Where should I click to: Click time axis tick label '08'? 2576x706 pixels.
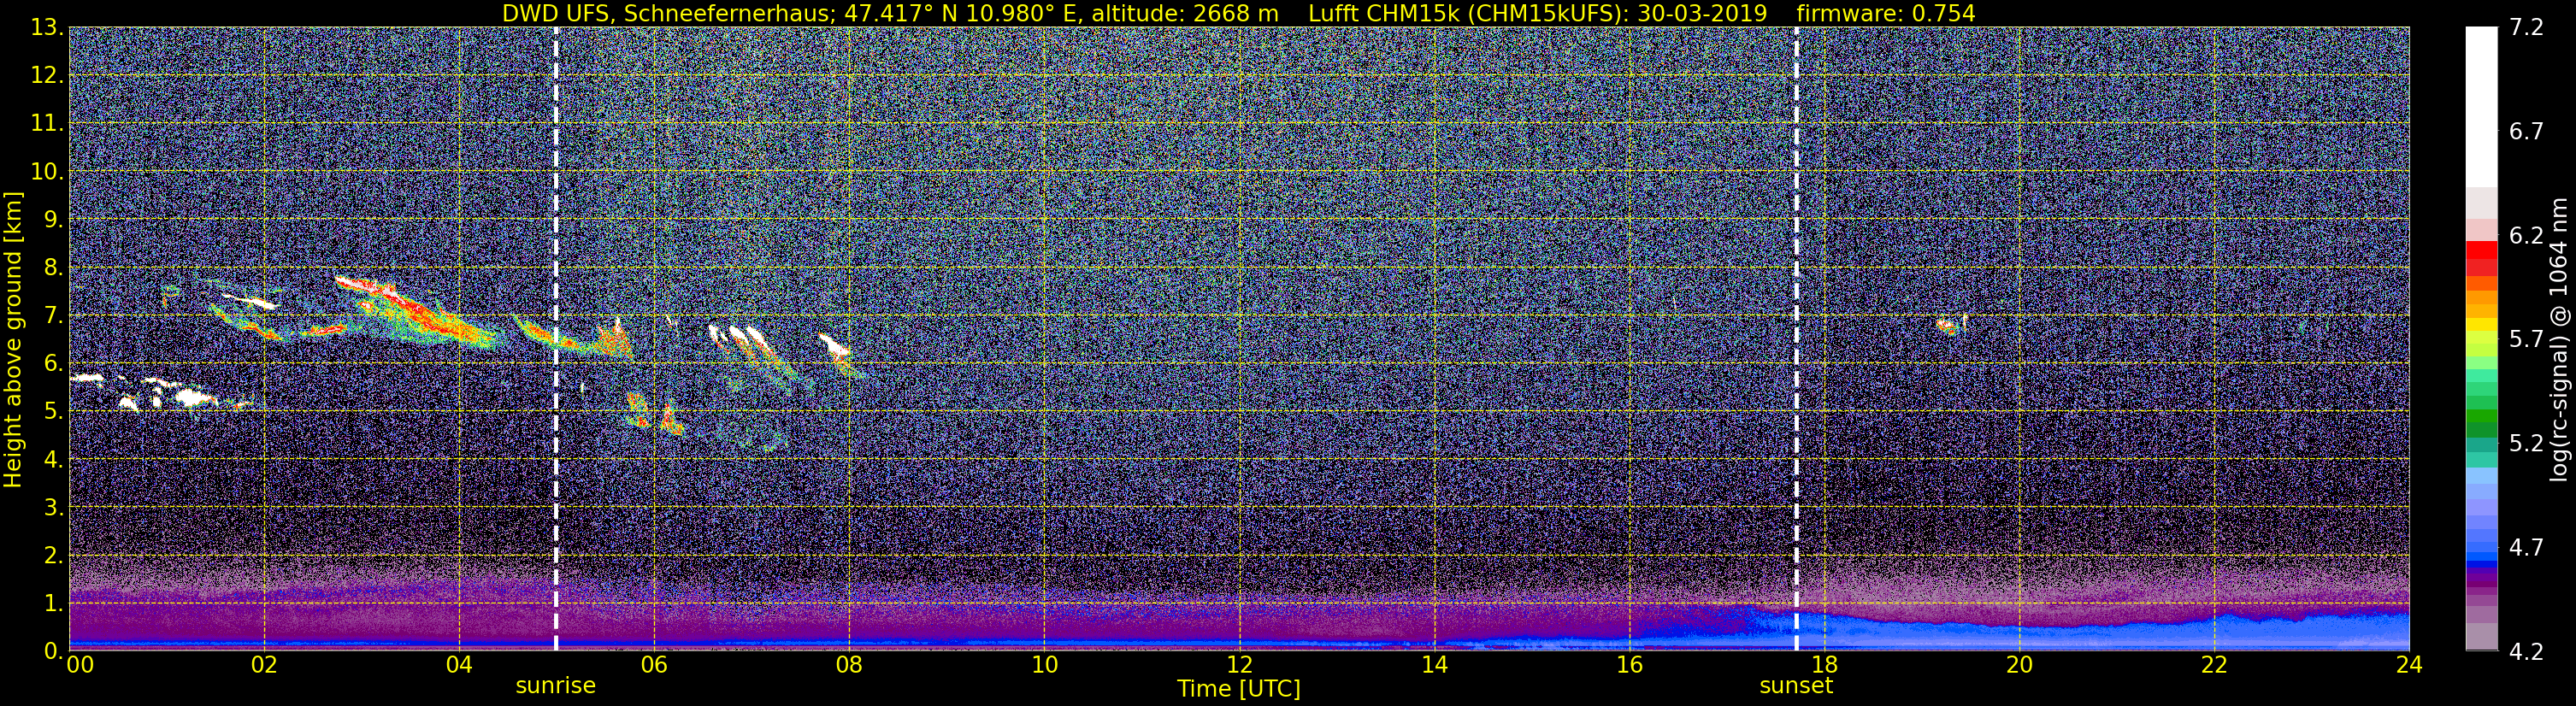849,666
